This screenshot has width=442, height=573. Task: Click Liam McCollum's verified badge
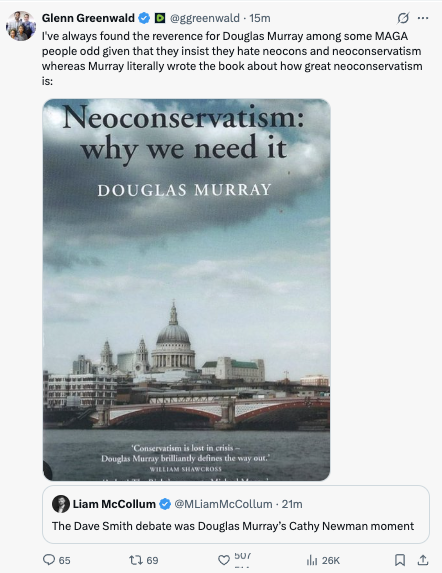click(165, 504)
